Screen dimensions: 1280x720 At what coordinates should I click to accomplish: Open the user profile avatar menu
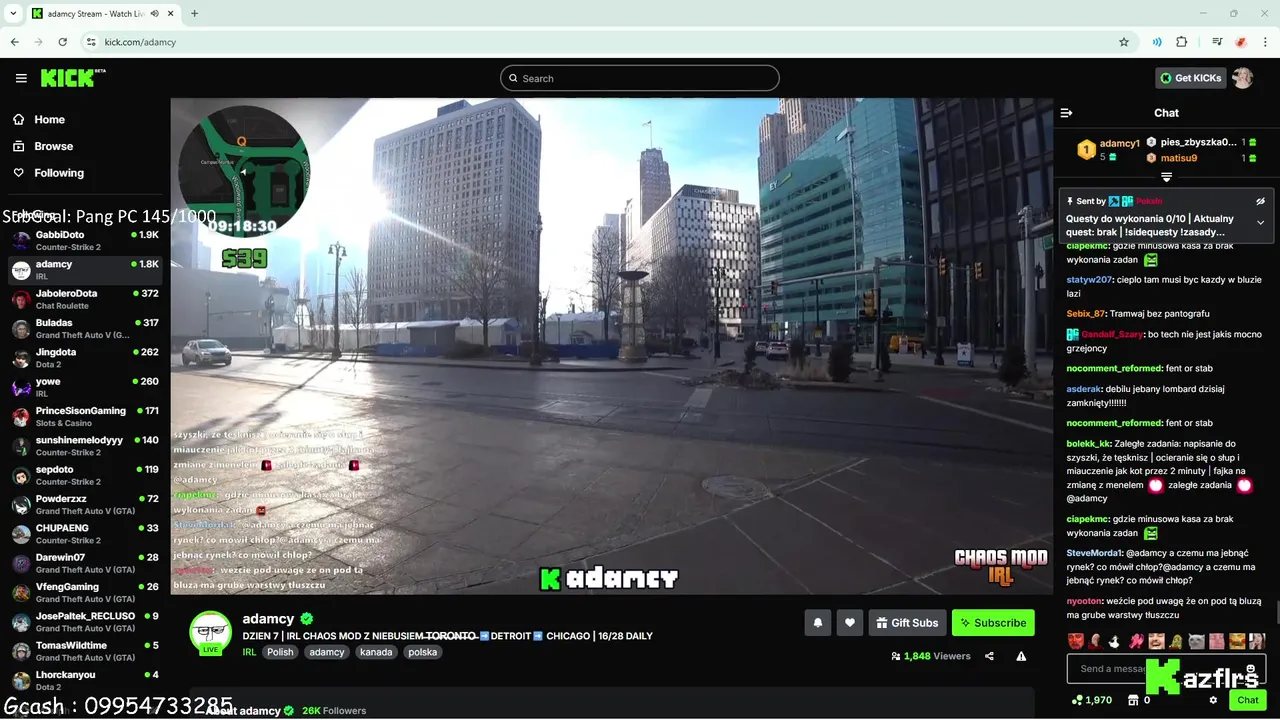pos(1242,78)
